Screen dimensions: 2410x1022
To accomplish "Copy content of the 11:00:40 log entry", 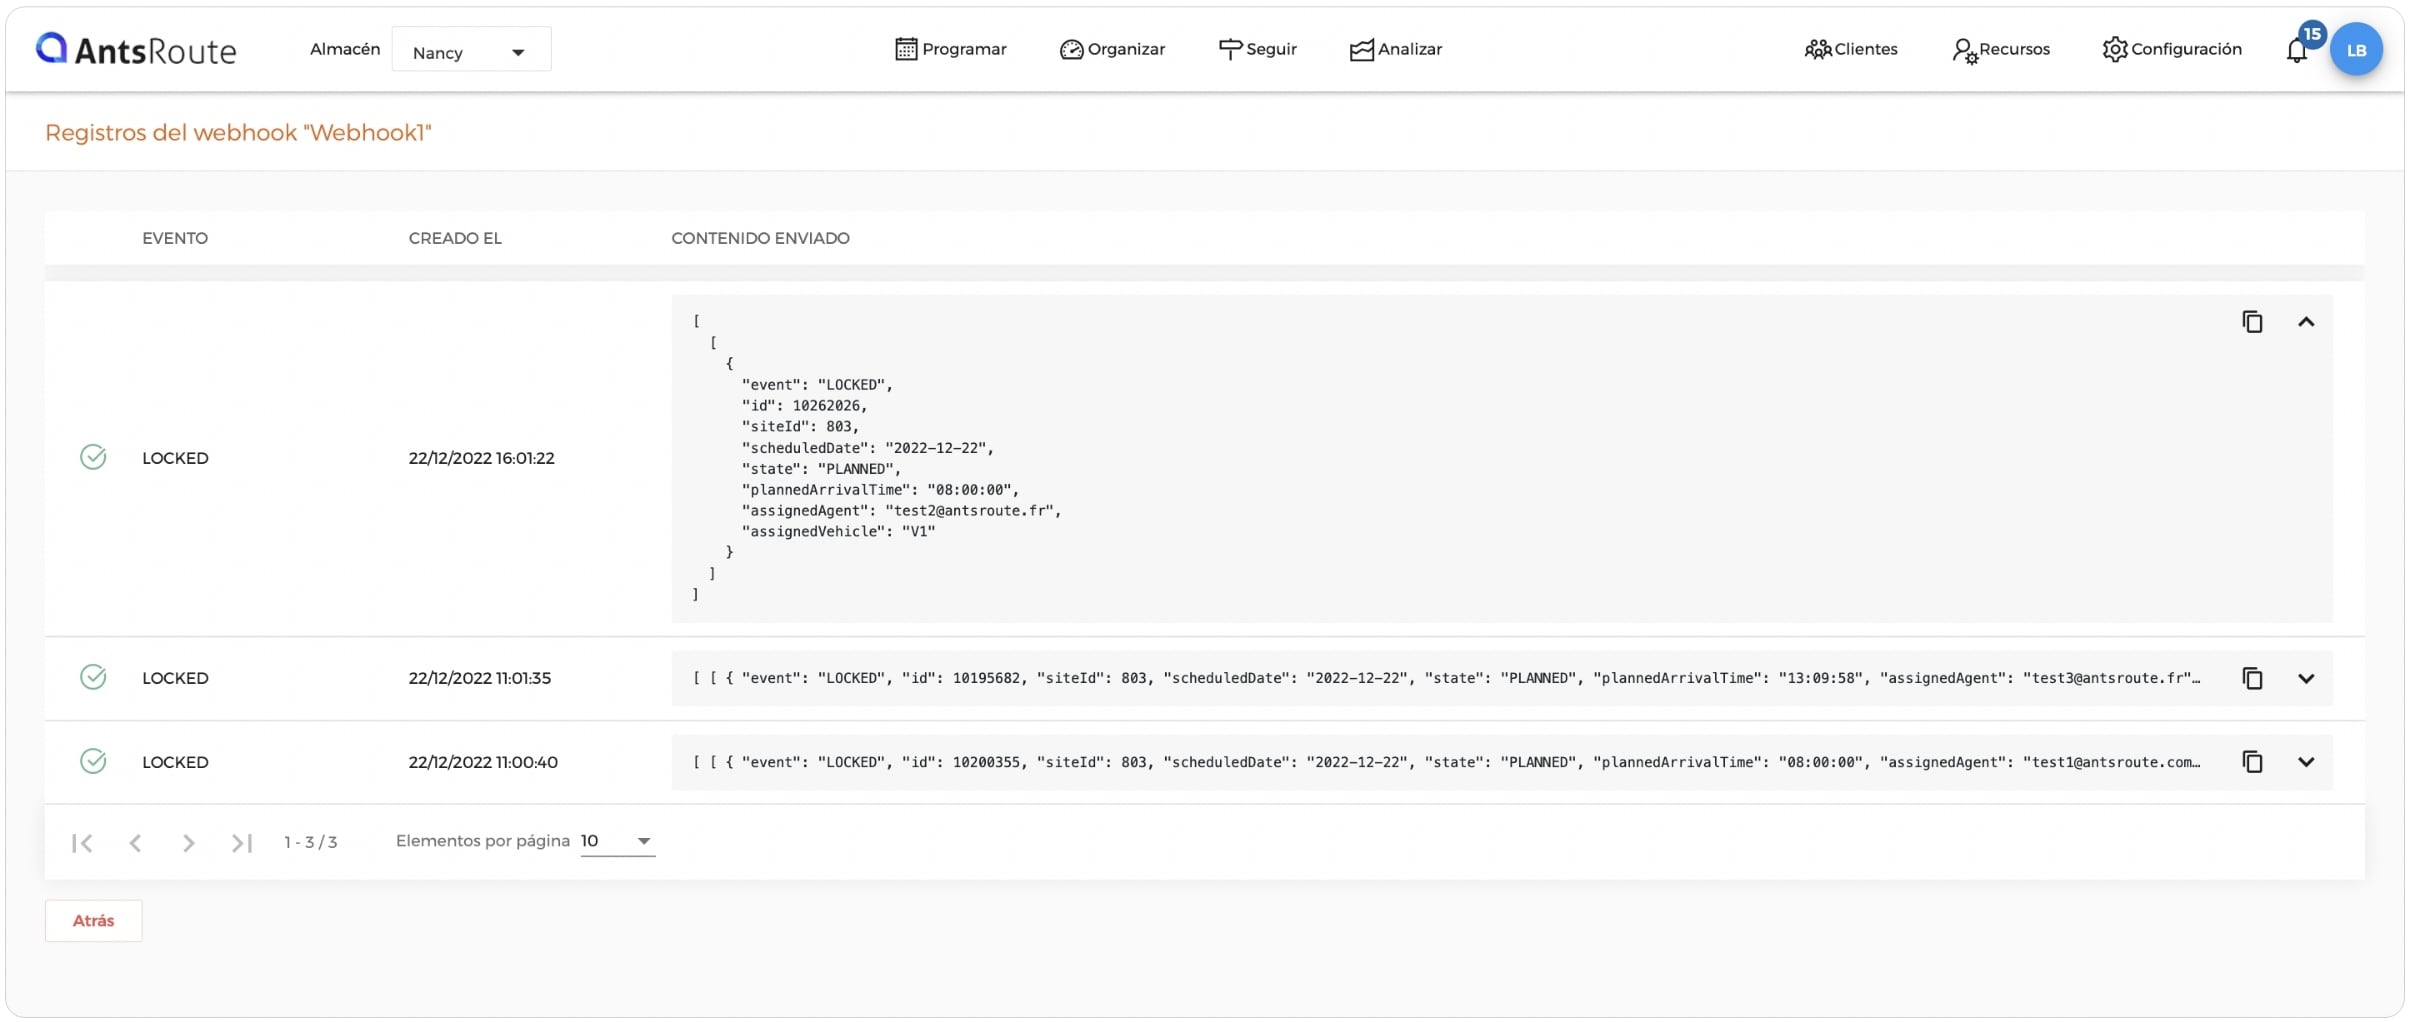I will [x=2252, y=762].
